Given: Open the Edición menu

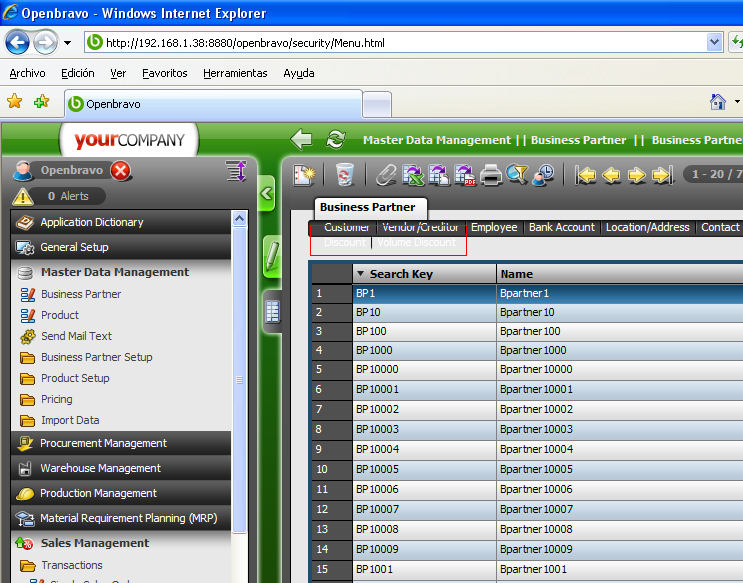Looking at the screenshot, I should (78, 73).
